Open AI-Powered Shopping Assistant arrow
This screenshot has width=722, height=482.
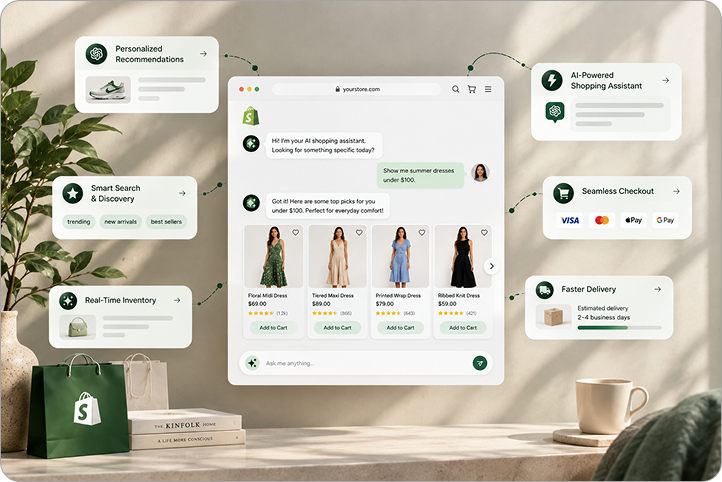665,81
